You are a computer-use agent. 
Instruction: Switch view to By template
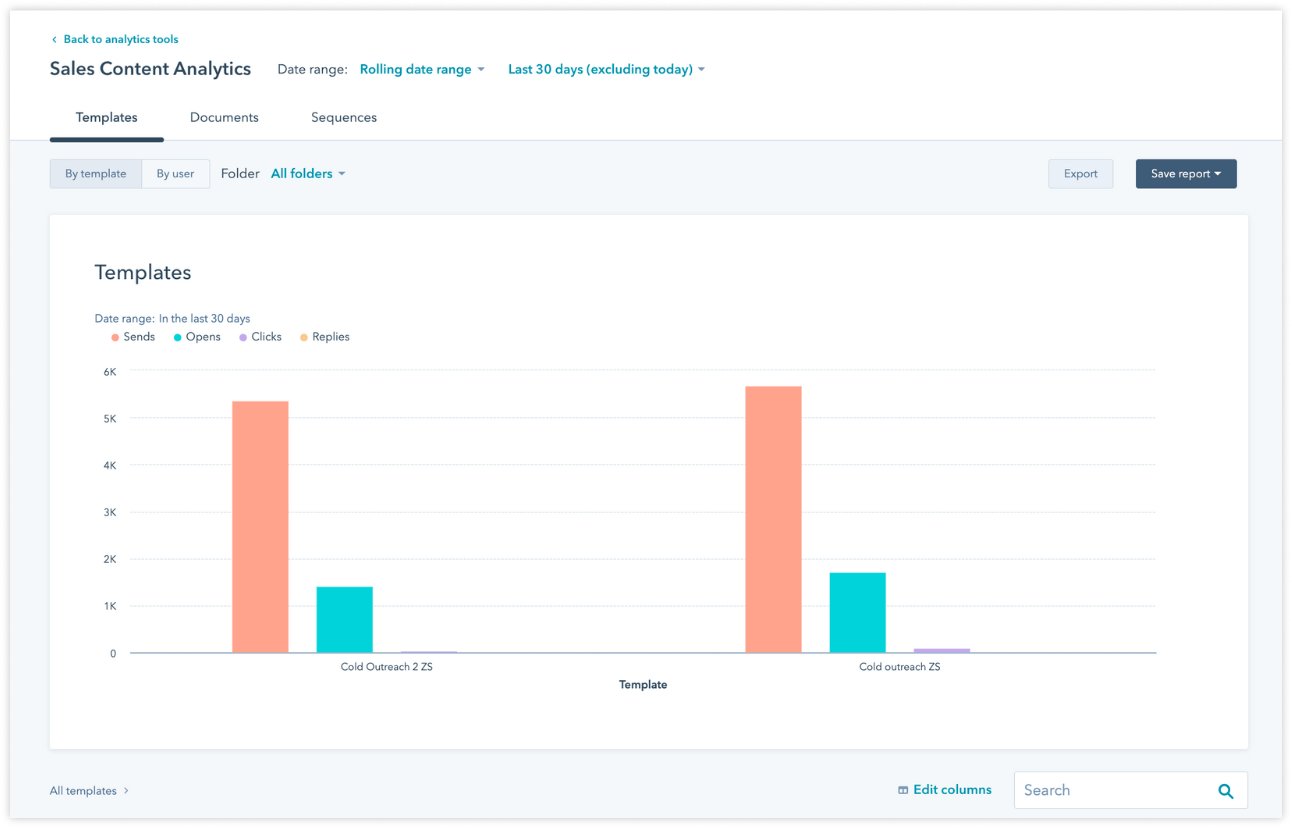pyautogui.click(x=94, y=173)
